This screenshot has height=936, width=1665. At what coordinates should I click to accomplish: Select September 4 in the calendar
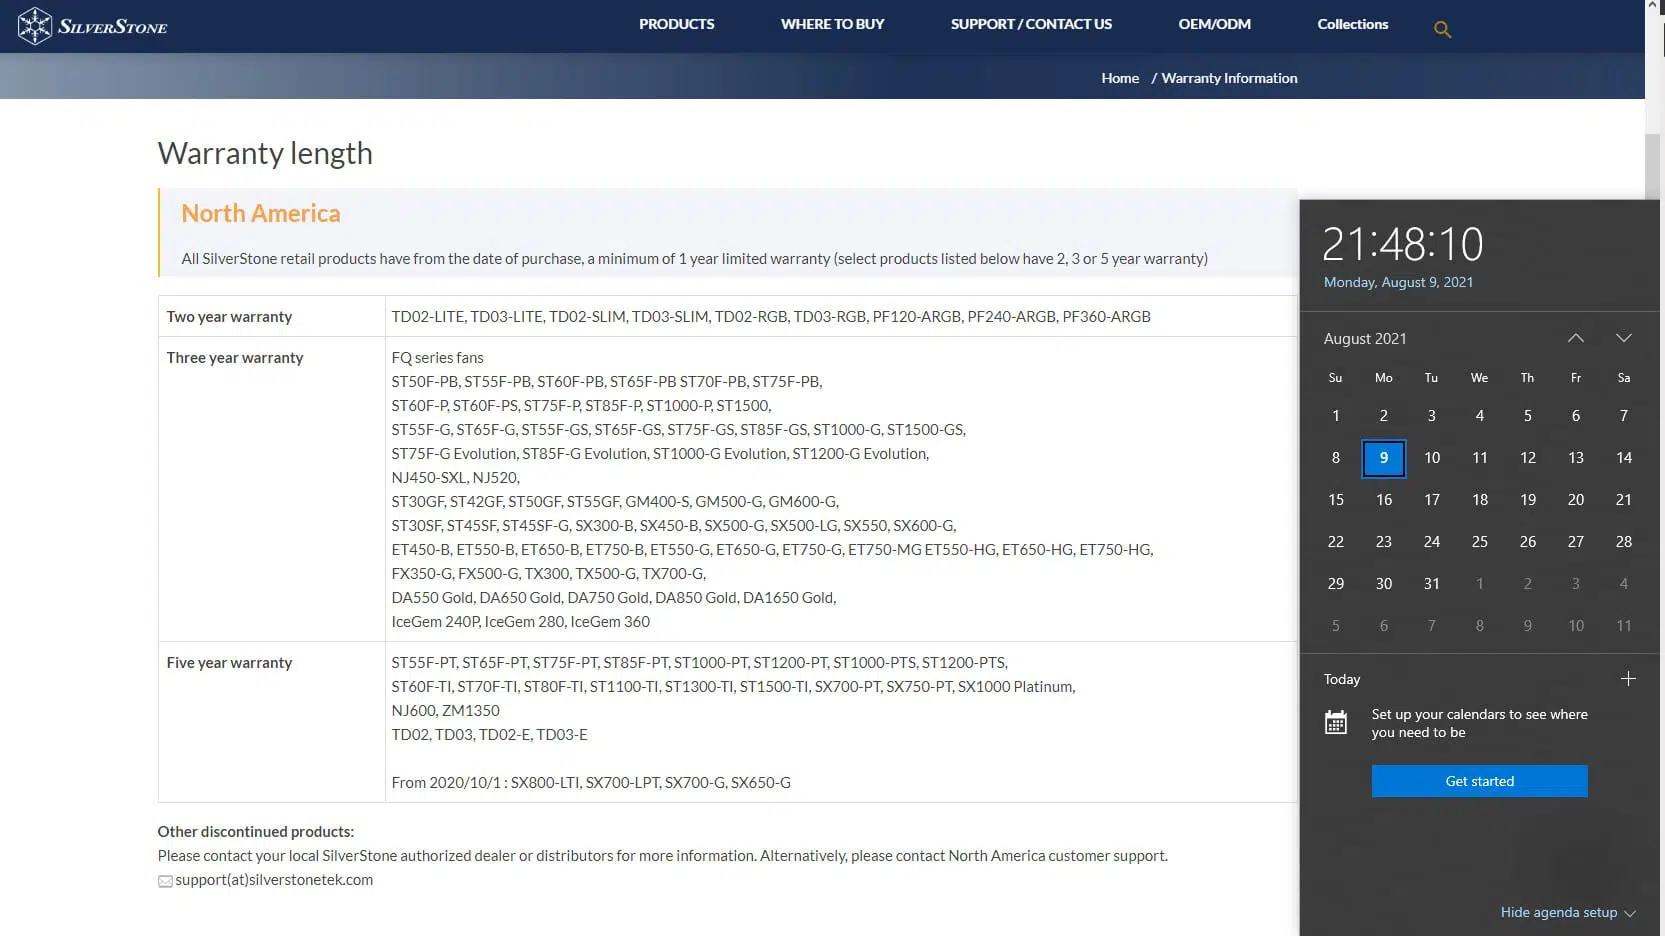click(x=1624, y=584)
